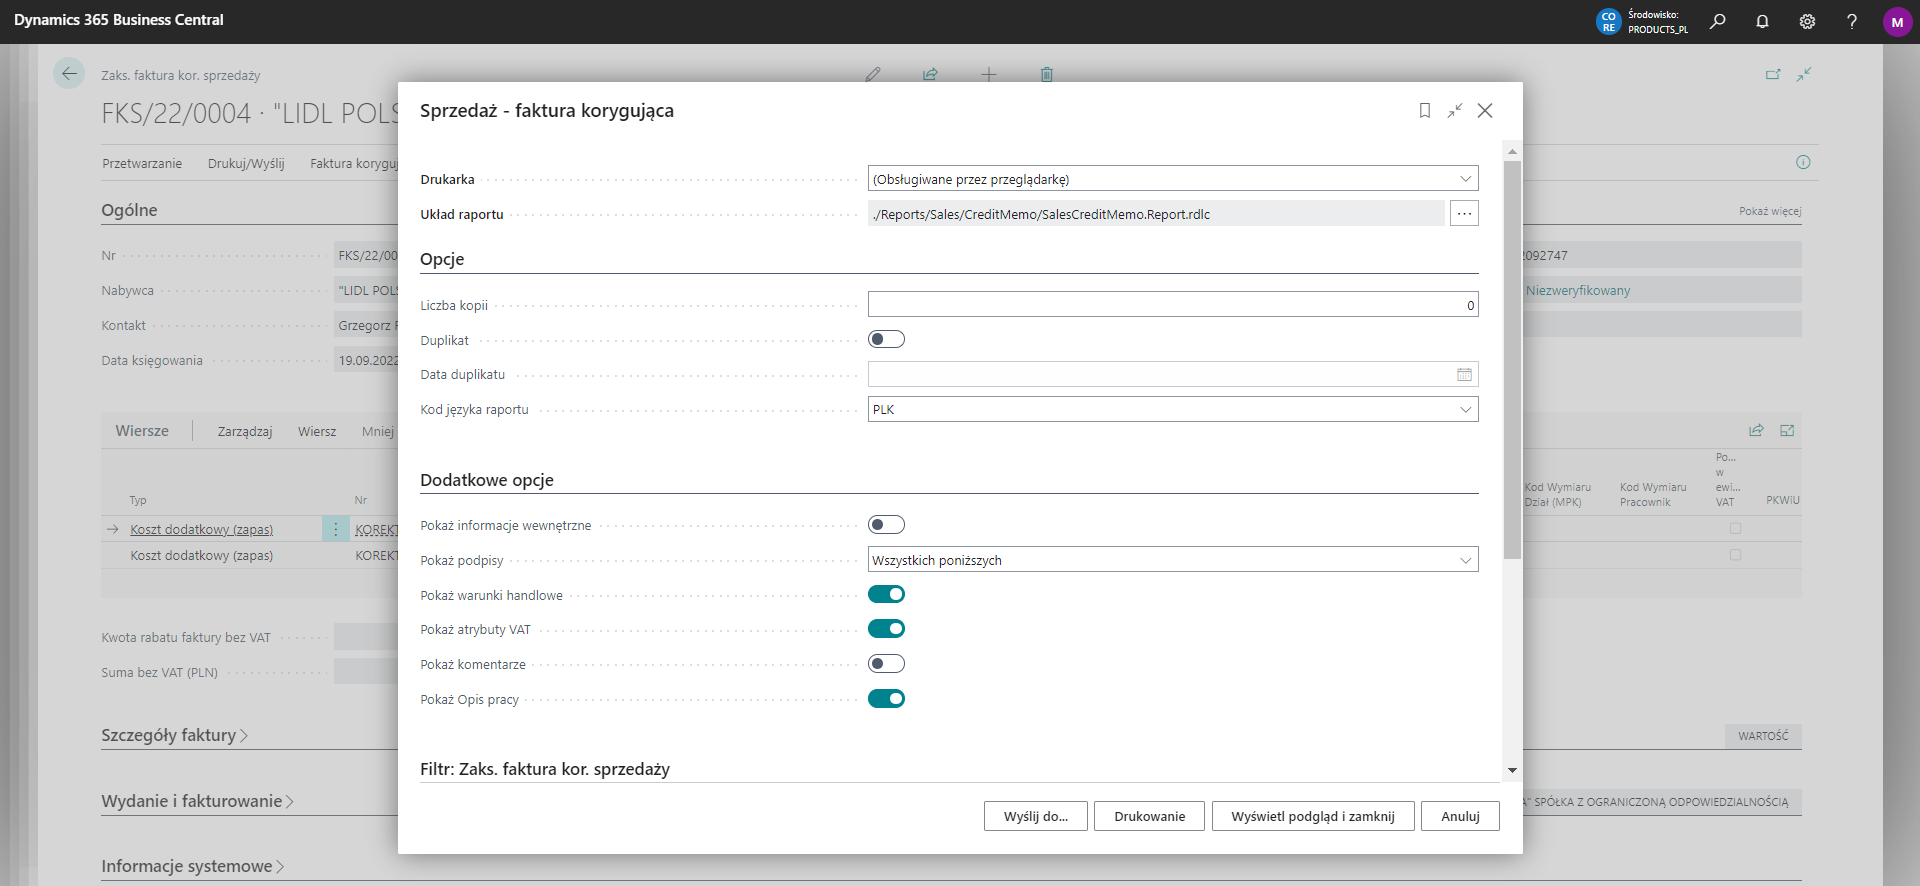Select Wiersze tab header
The height and width of the screenshot is (886, 1920).
(142, 431)
